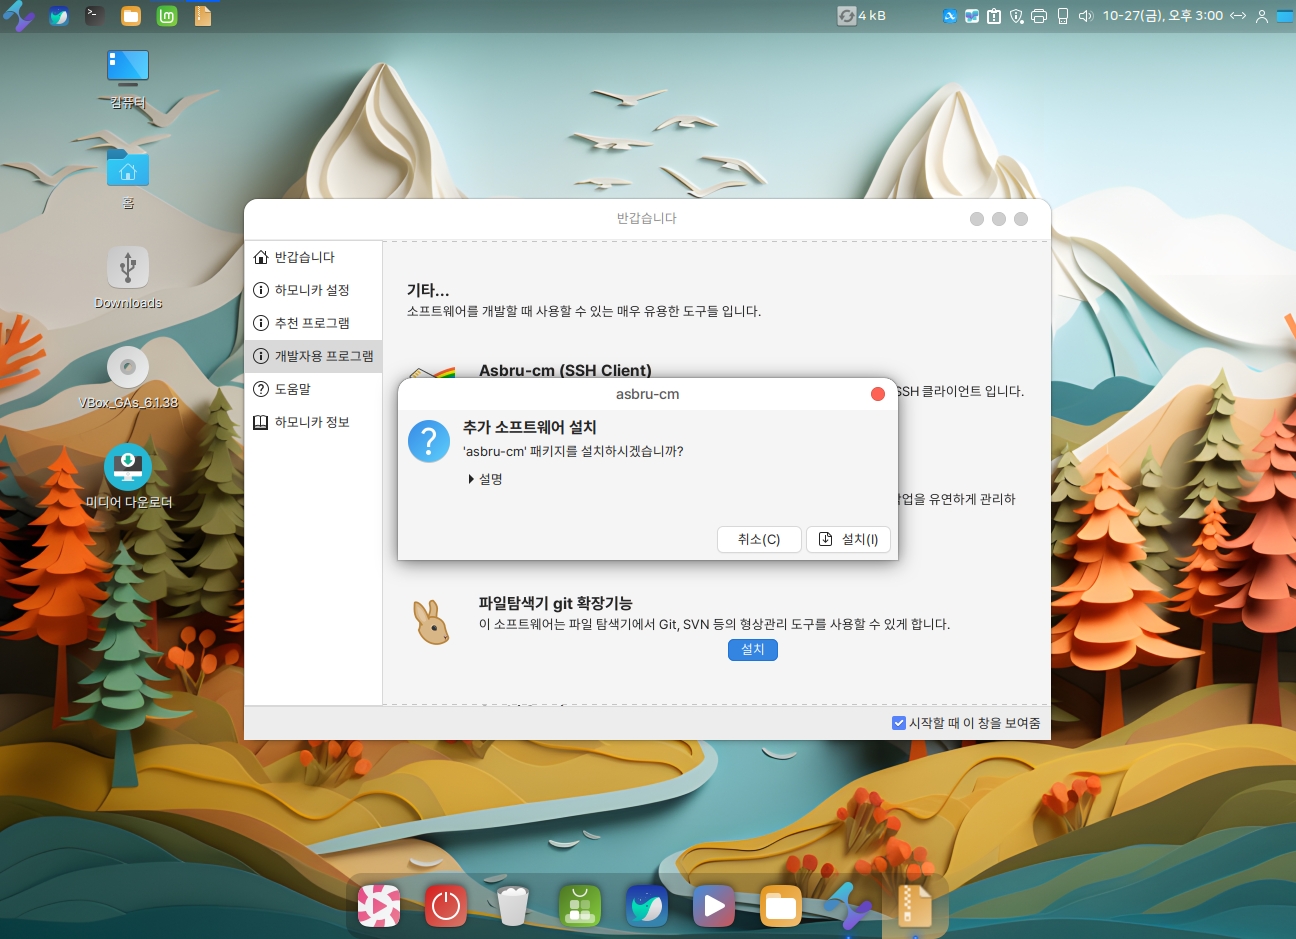Screen dimensions: 1296x939
Task: Go to 도움말 help section
Action: pyautogui.click(x=292, y=389)
